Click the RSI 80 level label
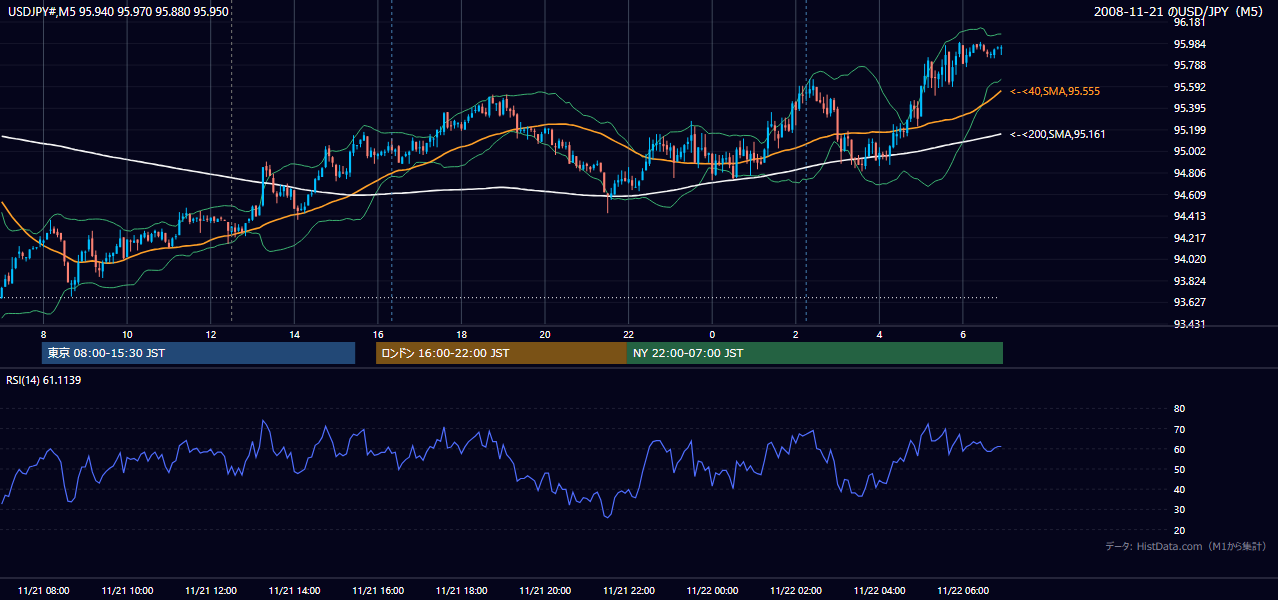 pos(1179,409)
